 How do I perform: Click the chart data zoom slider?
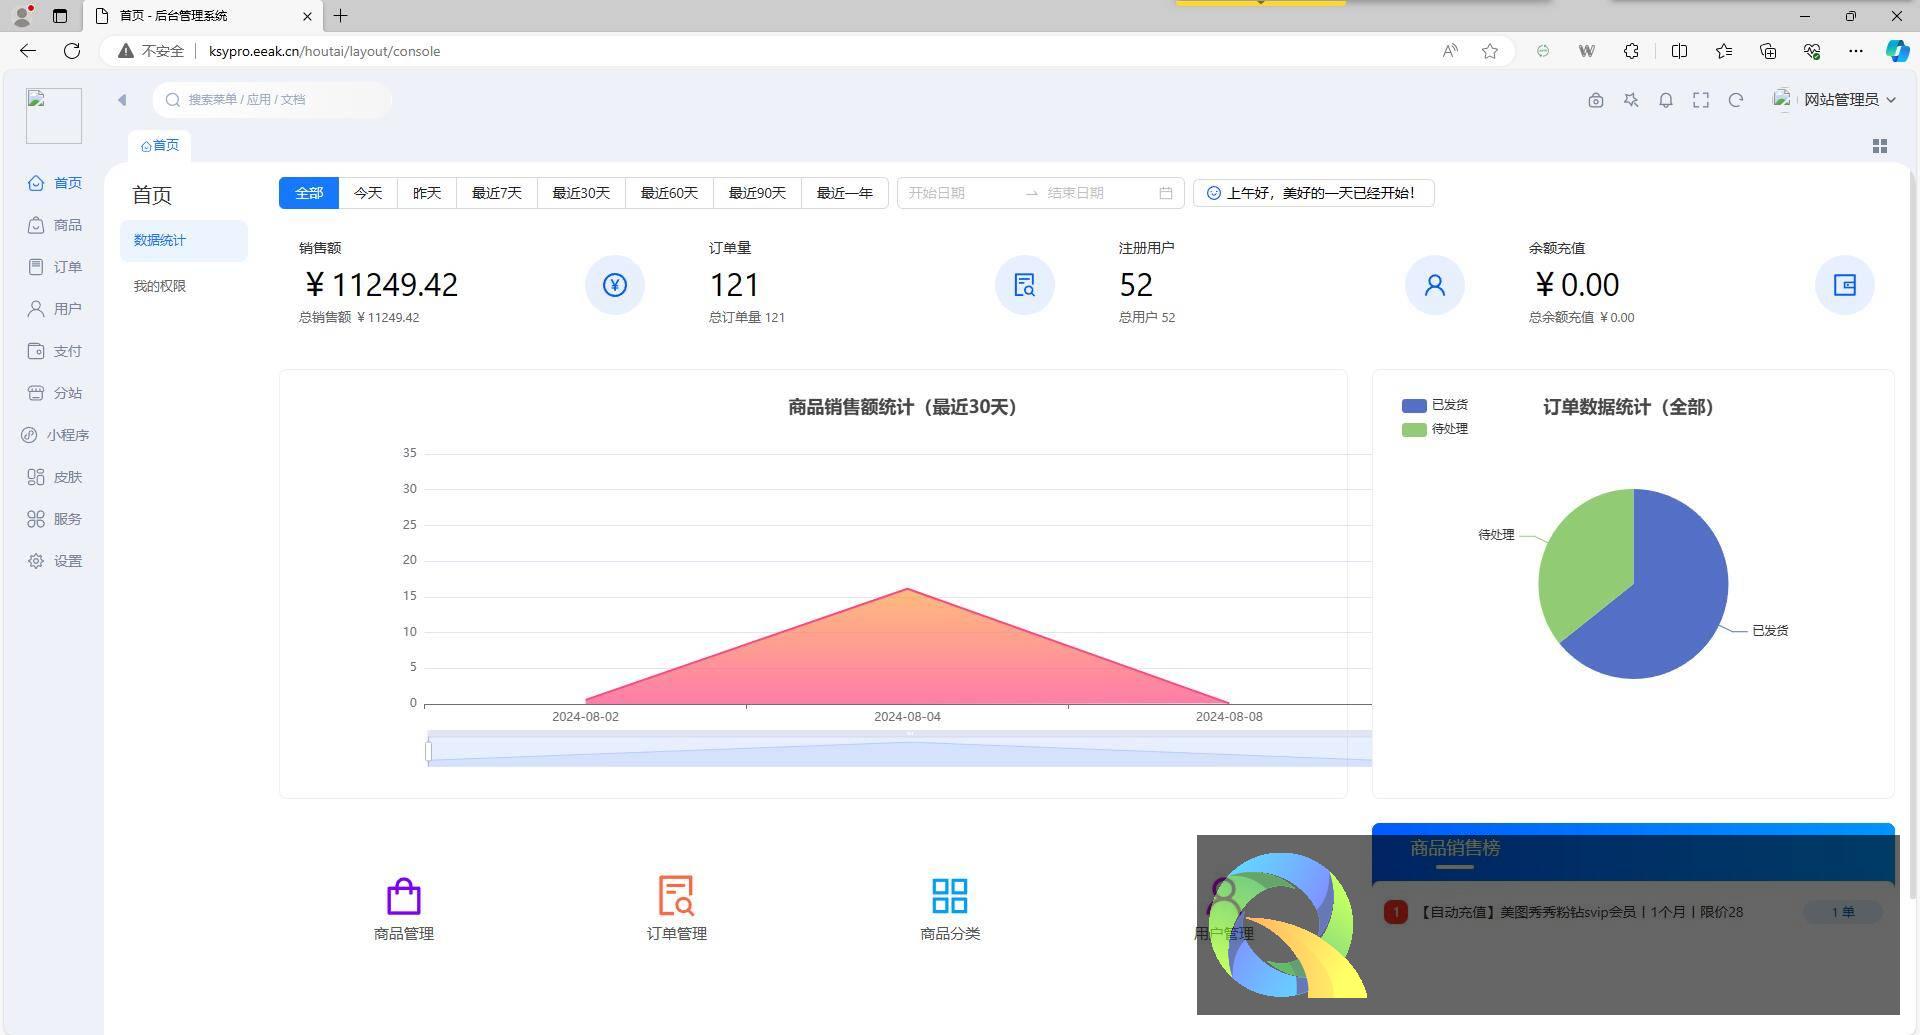(x=900, y=751)
